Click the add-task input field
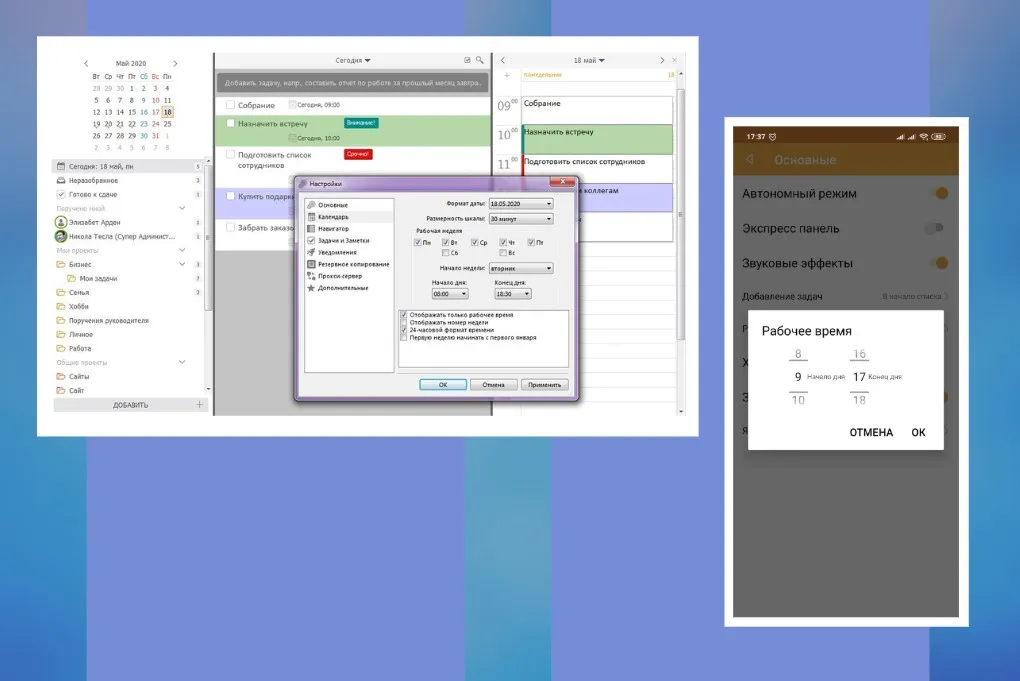1020x681 pixels. [x=352, y=83]
